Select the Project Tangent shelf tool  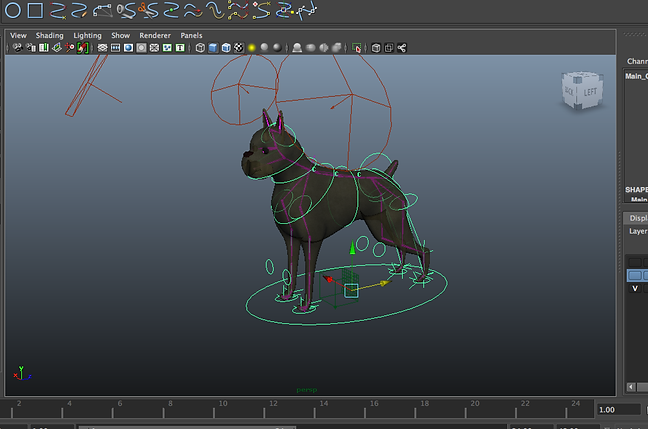point(307,10)
